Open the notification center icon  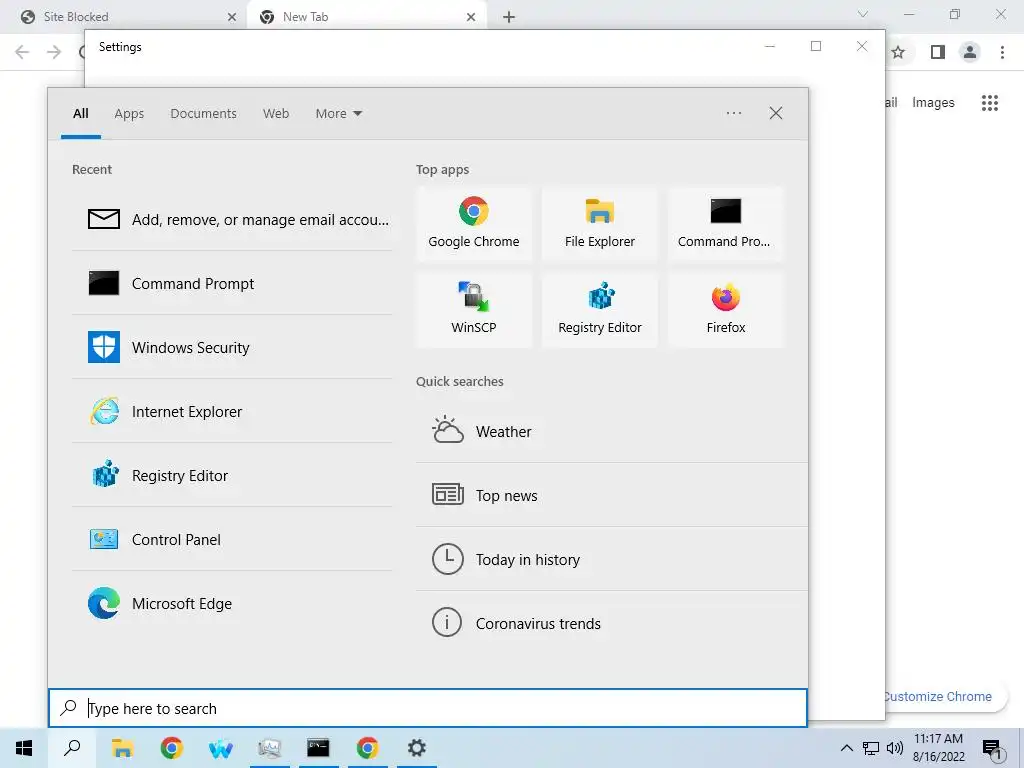point(991,749)
